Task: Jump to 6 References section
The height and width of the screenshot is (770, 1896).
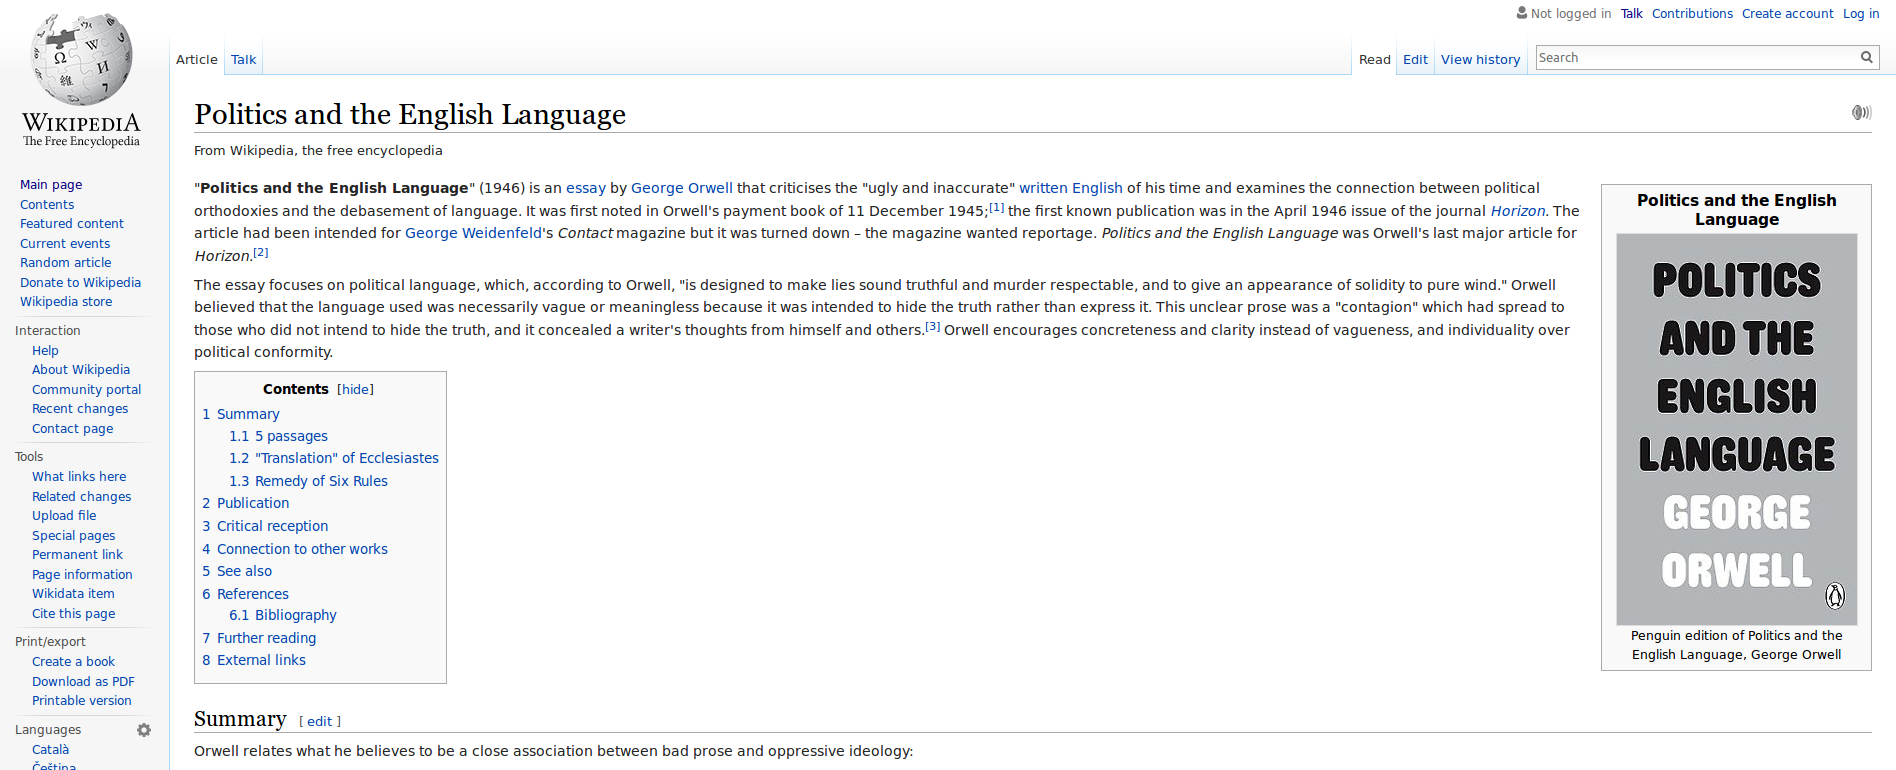Action: point(245,594)
